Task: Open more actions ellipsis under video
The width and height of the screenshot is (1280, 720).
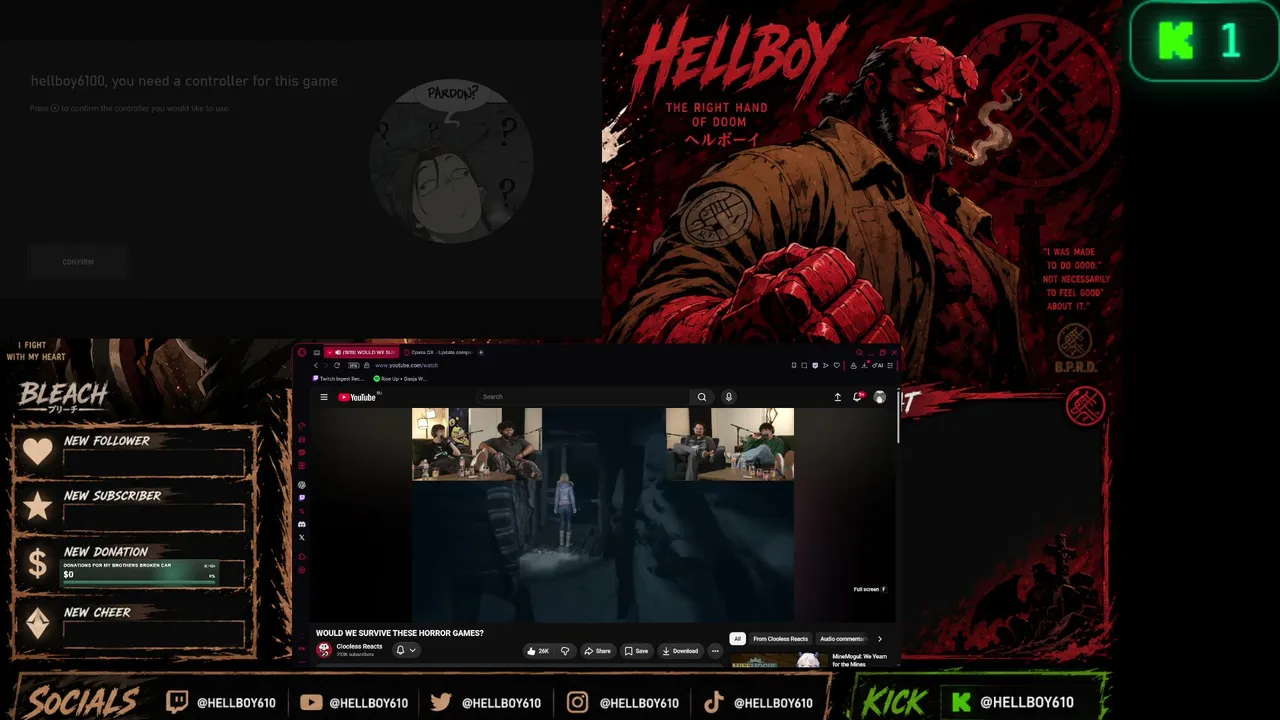Action: click(715, 651)
